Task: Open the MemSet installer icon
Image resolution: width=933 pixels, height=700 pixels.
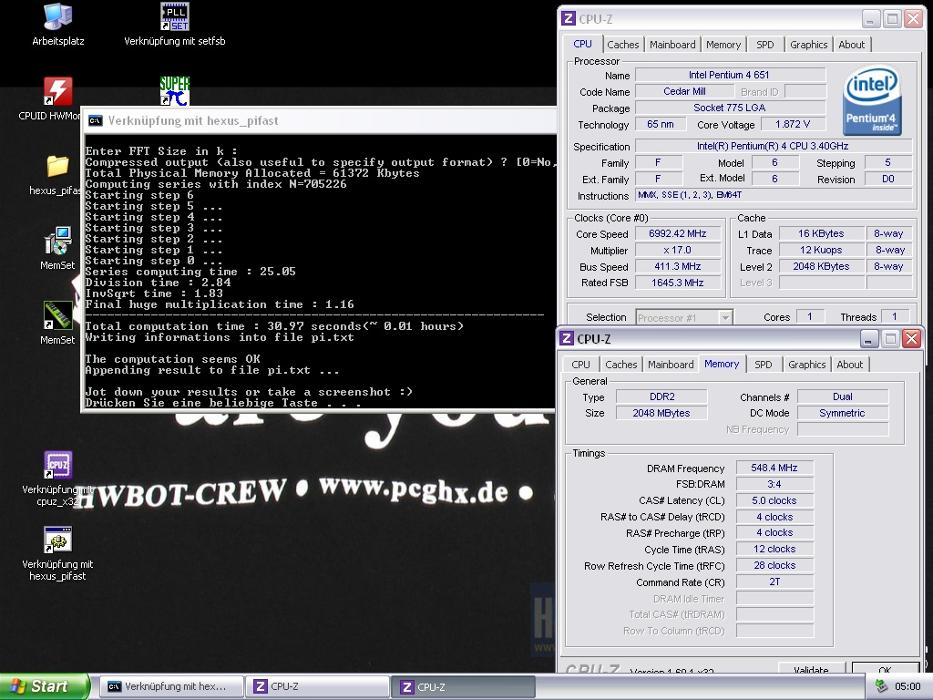Action: 58,240
